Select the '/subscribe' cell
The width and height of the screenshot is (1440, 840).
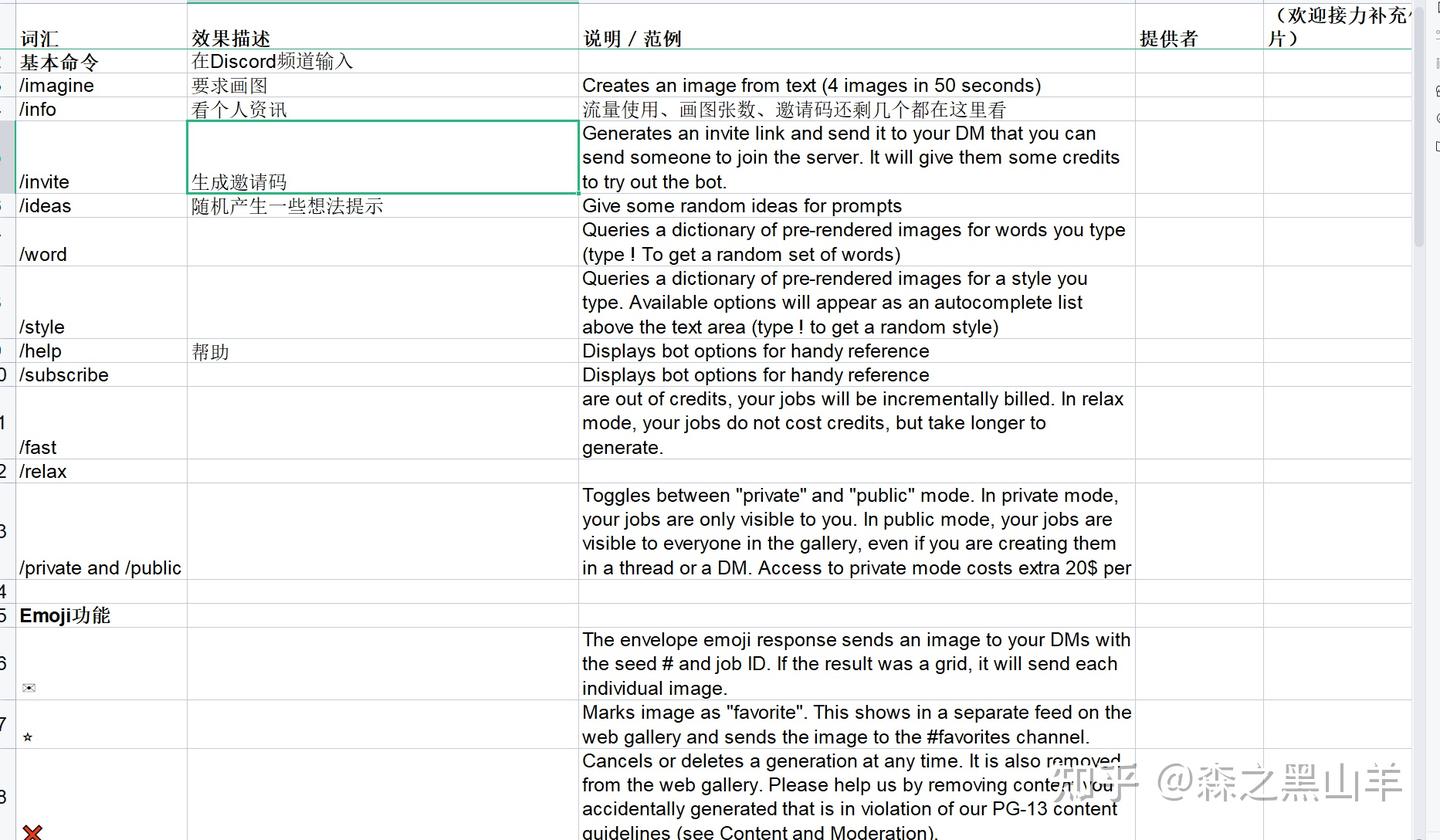[102, 375]
